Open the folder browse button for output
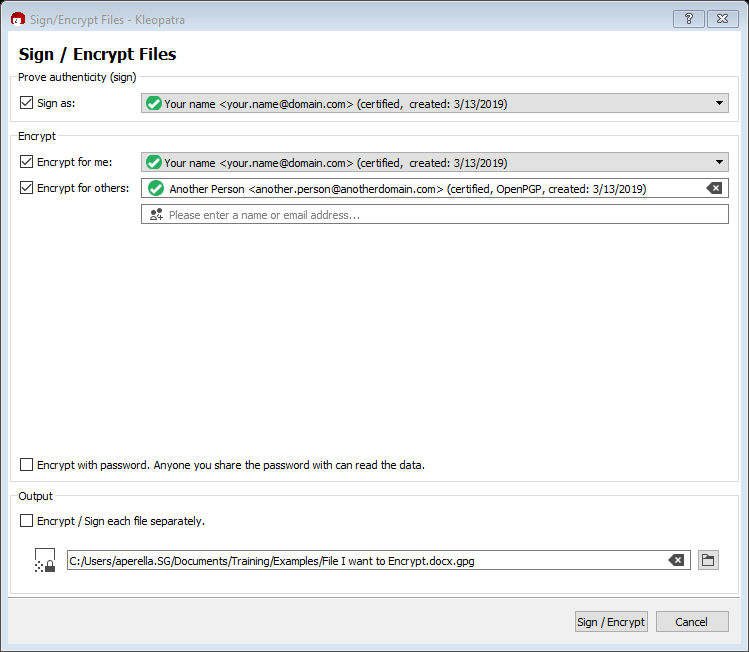Viewport: 749px width, 652px height. click(708, 560)
